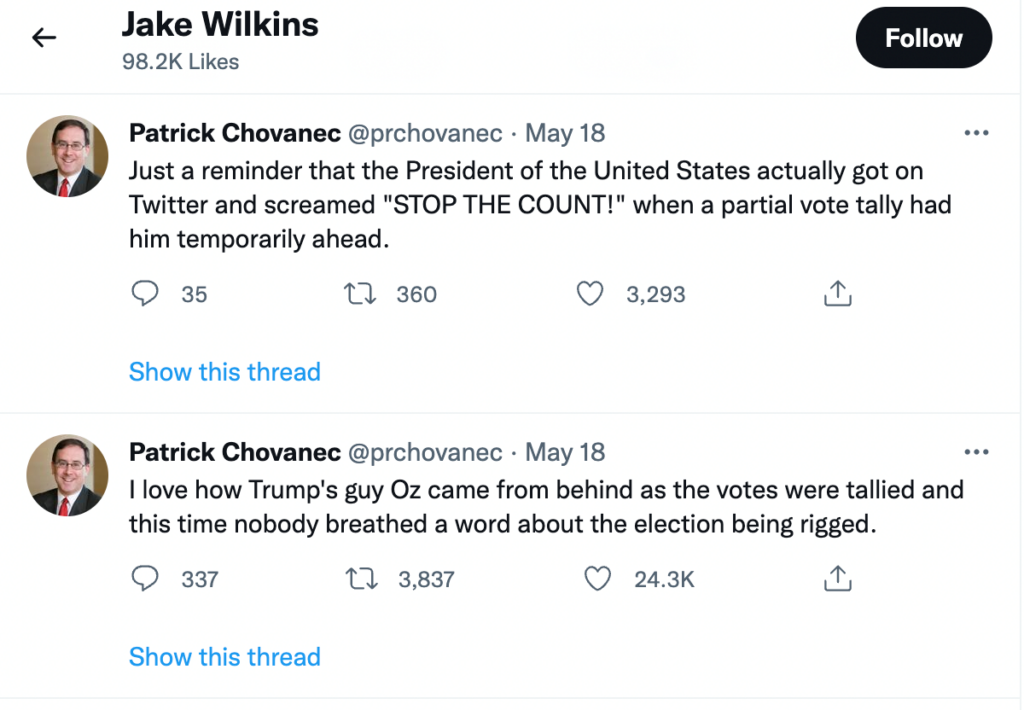Like the tweet about Oz
Screen dimensions: 1024x710
click(597, 579)
